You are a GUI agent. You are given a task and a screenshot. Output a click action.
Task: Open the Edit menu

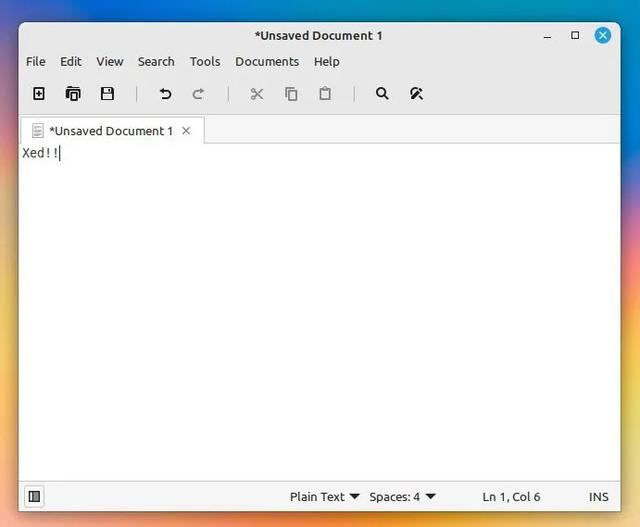tap(71, 62)
